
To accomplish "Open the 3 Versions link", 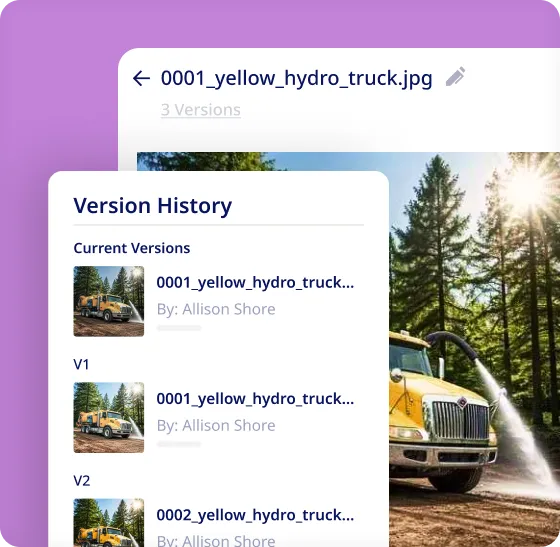I will tap(201, 110).
